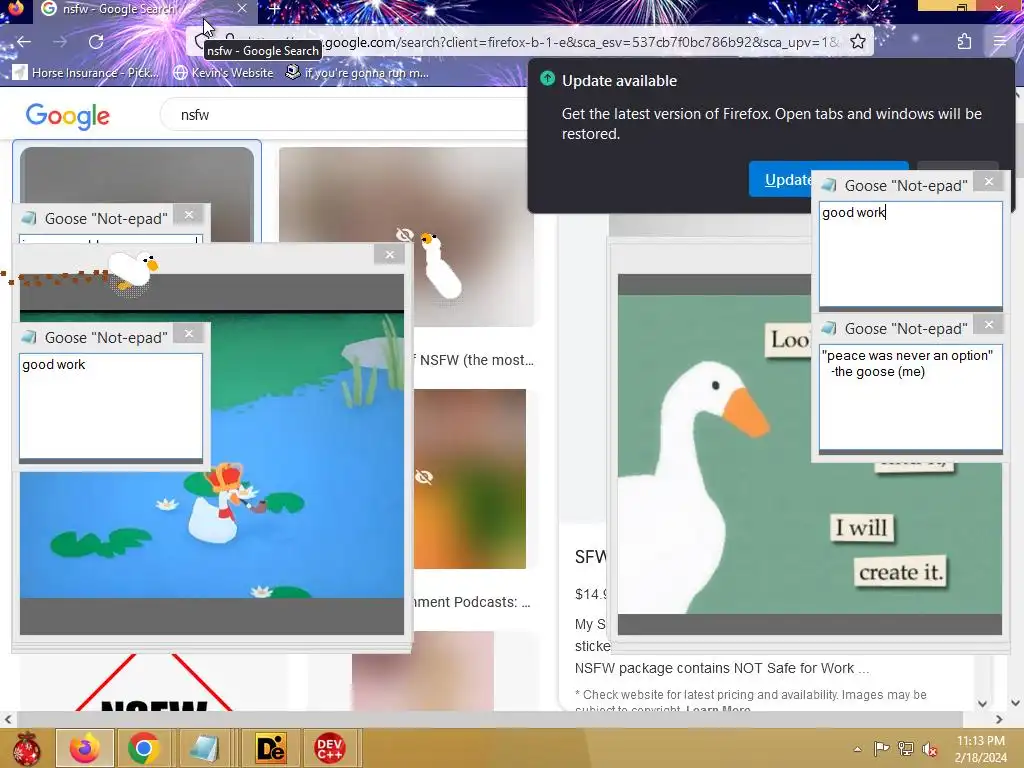
Task: Click the Firefox taskbar icon
Action: [x=85, y=748]
